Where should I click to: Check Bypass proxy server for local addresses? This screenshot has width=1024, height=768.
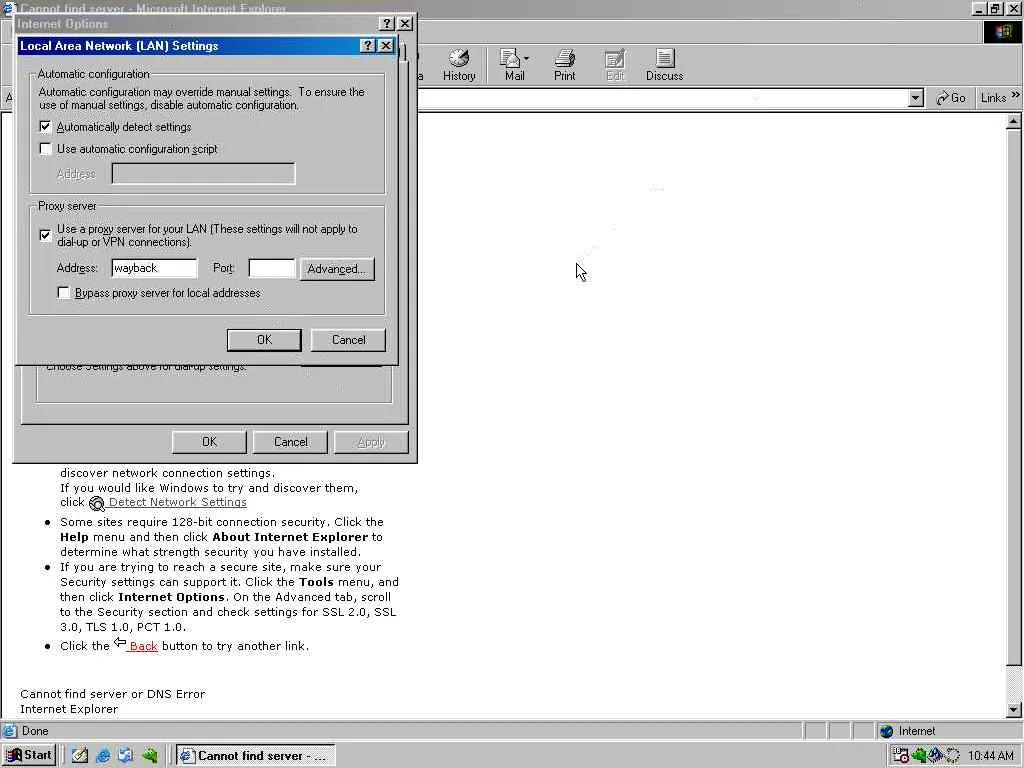click(63, 293)
